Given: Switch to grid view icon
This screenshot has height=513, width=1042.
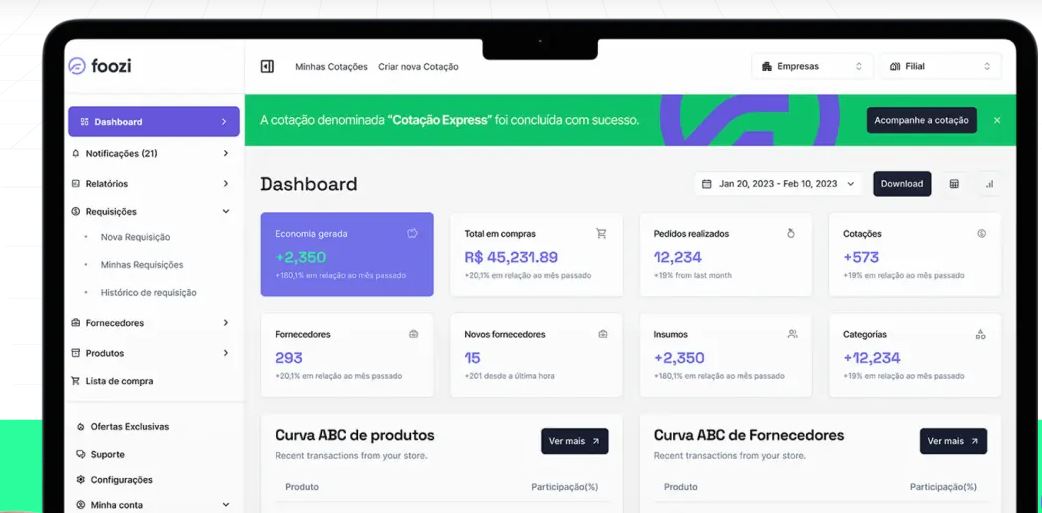Looking at the screenshot, I should pos(954,184).
